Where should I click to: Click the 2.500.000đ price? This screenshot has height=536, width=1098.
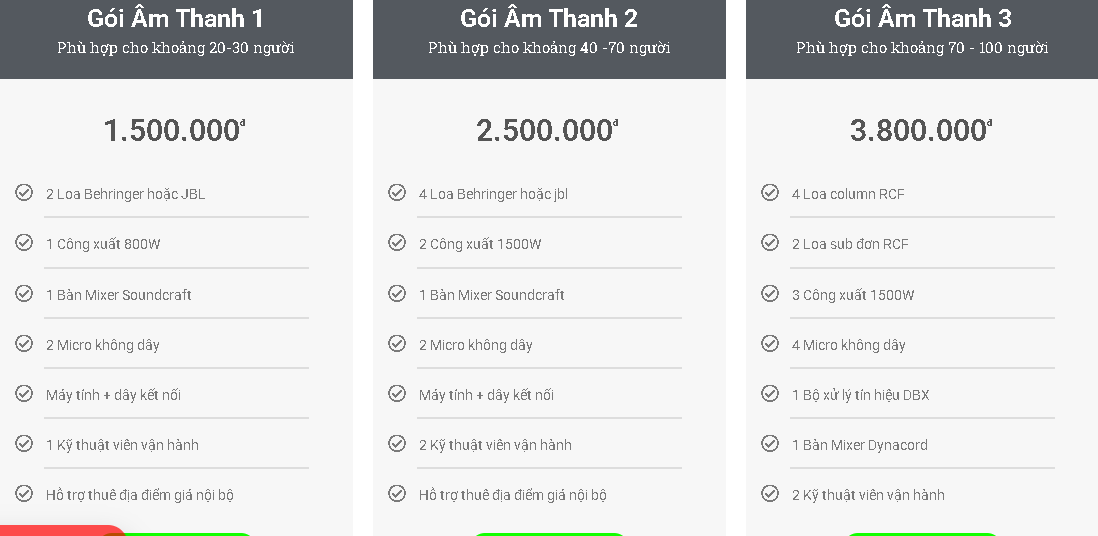[x=547, y=130]
